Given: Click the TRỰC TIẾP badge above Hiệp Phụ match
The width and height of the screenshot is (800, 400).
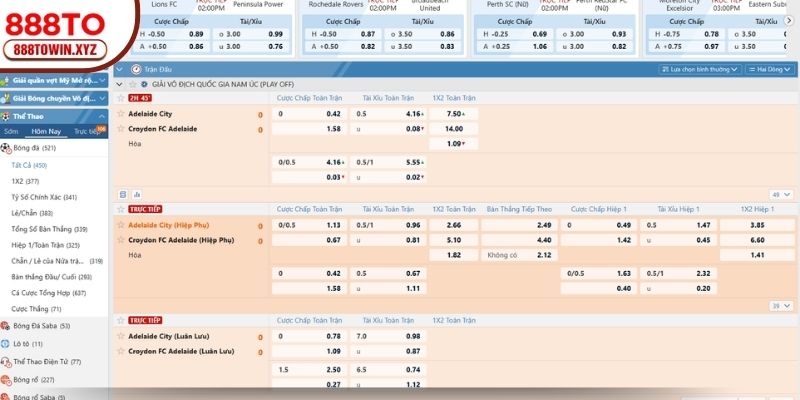Looking at the screenshot, I should (x=145, y=209).
